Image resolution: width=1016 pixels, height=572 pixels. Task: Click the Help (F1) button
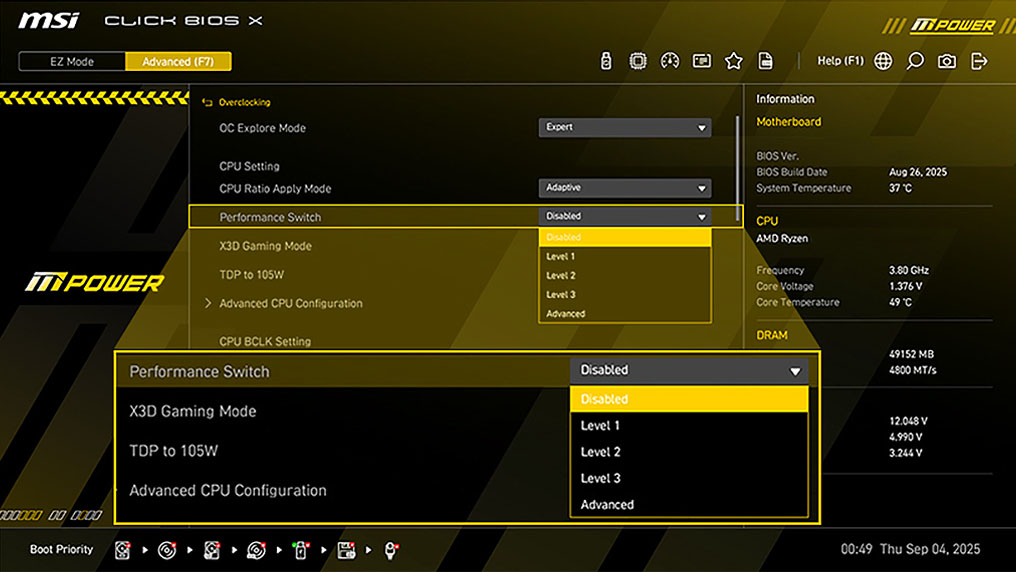click(840, 61)
